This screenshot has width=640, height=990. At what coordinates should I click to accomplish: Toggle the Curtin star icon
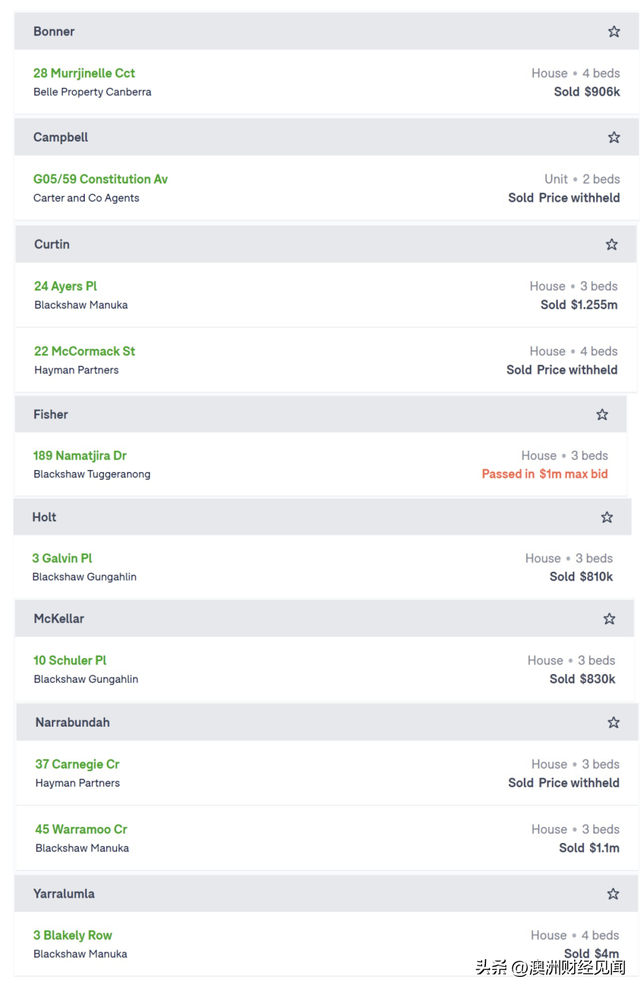[x=612, y=244]
